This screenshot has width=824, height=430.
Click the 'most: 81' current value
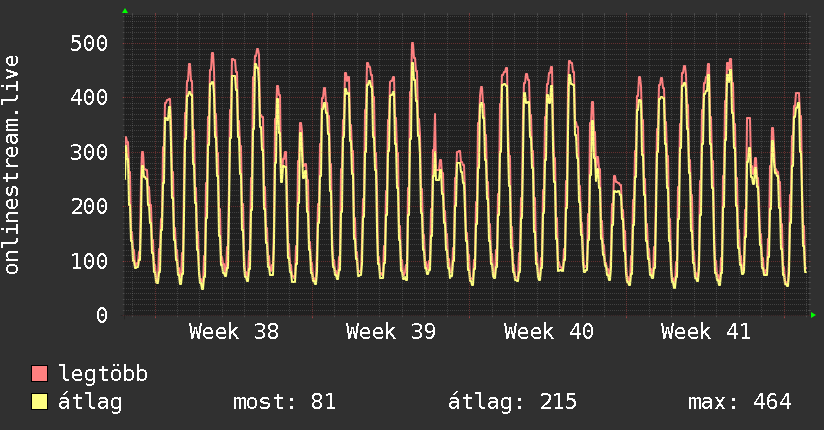[x=284, y=402]
